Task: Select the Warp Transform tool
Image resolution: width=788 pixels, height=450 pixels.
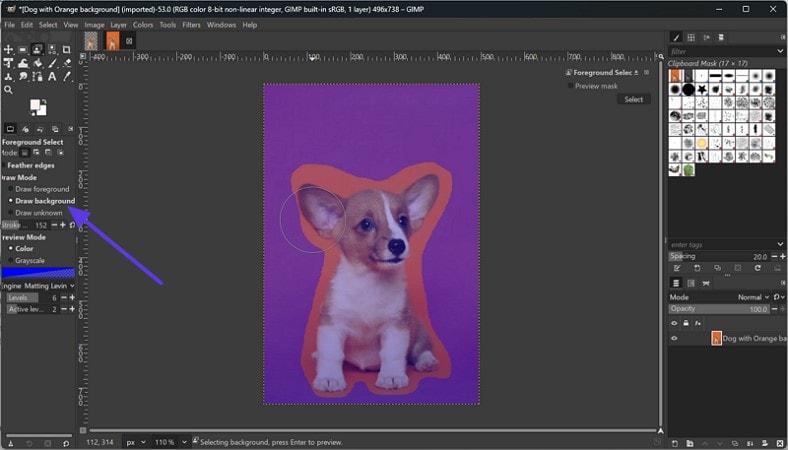Action: tap(23, 63)
